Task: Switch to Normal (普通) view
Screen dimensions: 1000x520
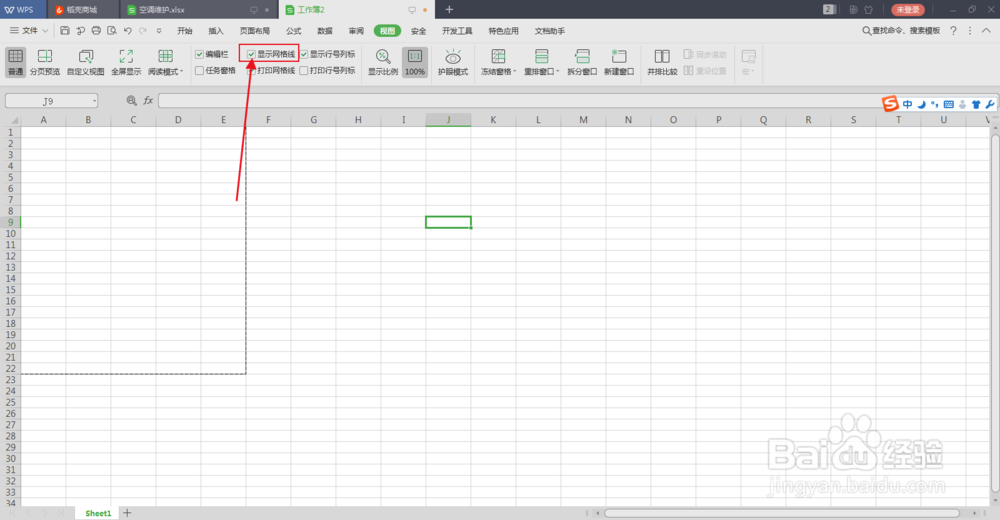Action: [15, 62]
